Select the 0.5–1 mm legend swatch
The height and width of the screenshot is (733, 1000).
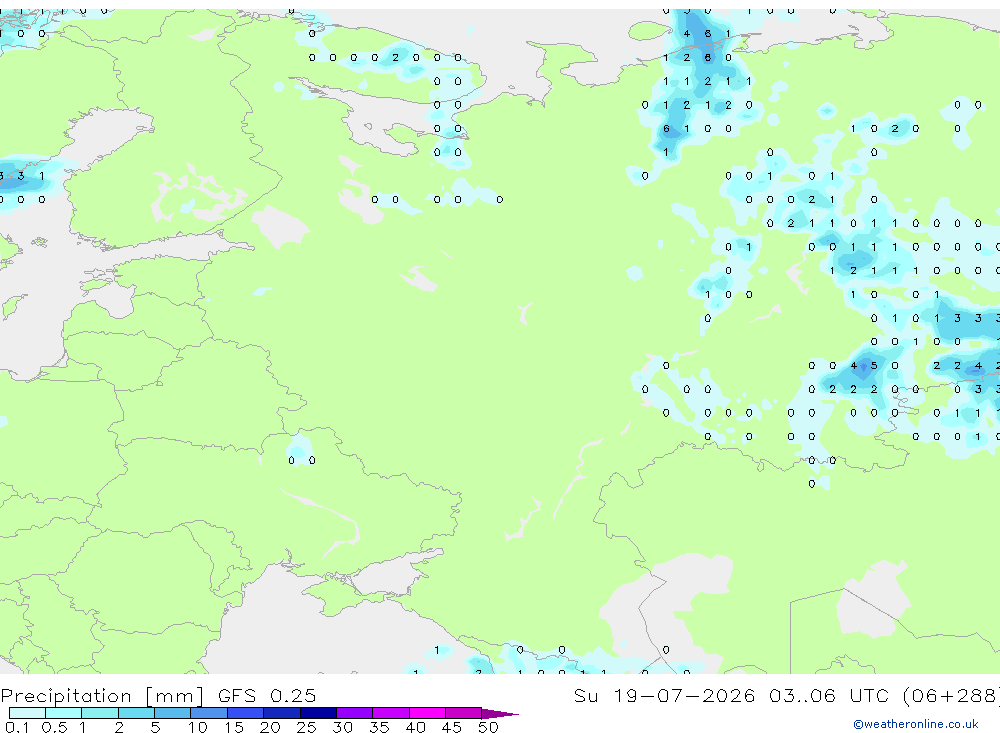[64, 713]
